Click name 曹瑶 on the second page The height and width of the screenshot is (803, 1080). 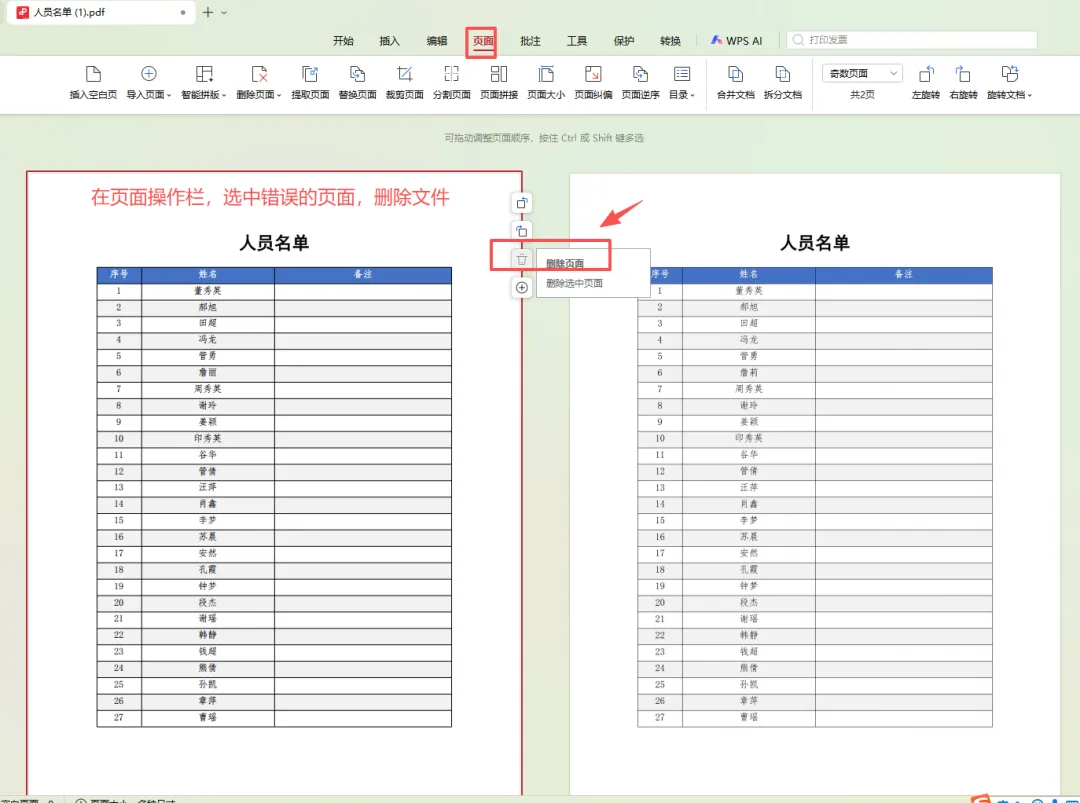(x=749, y=718)
